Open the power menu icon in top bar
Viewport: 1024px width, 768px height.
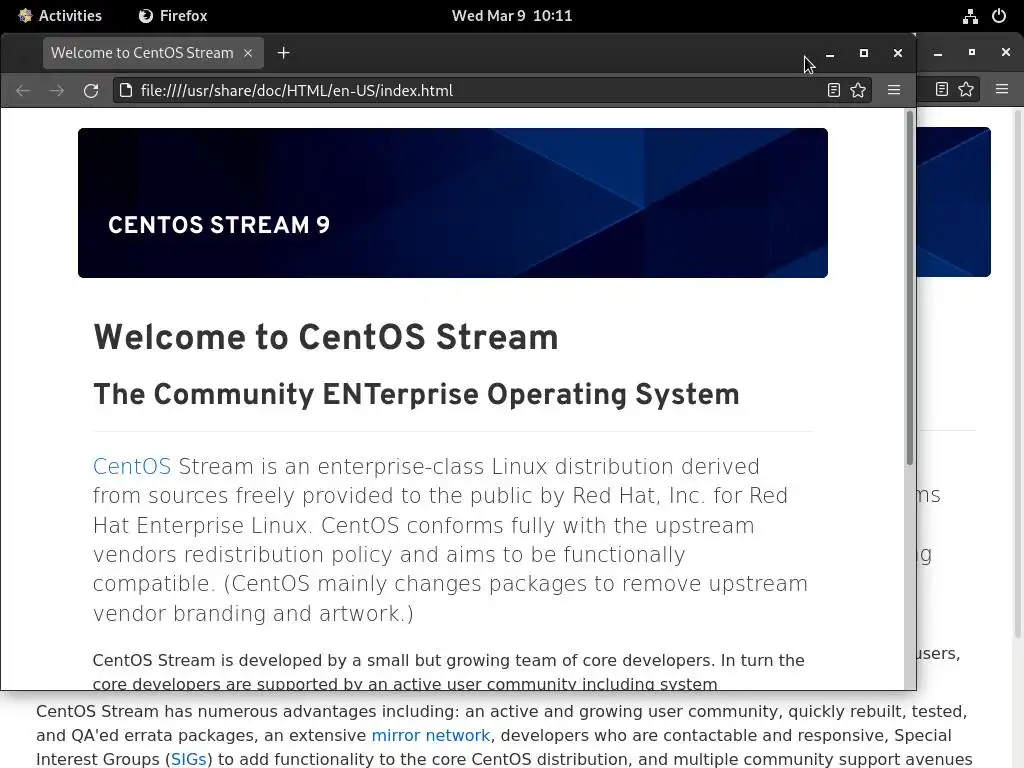999,16
